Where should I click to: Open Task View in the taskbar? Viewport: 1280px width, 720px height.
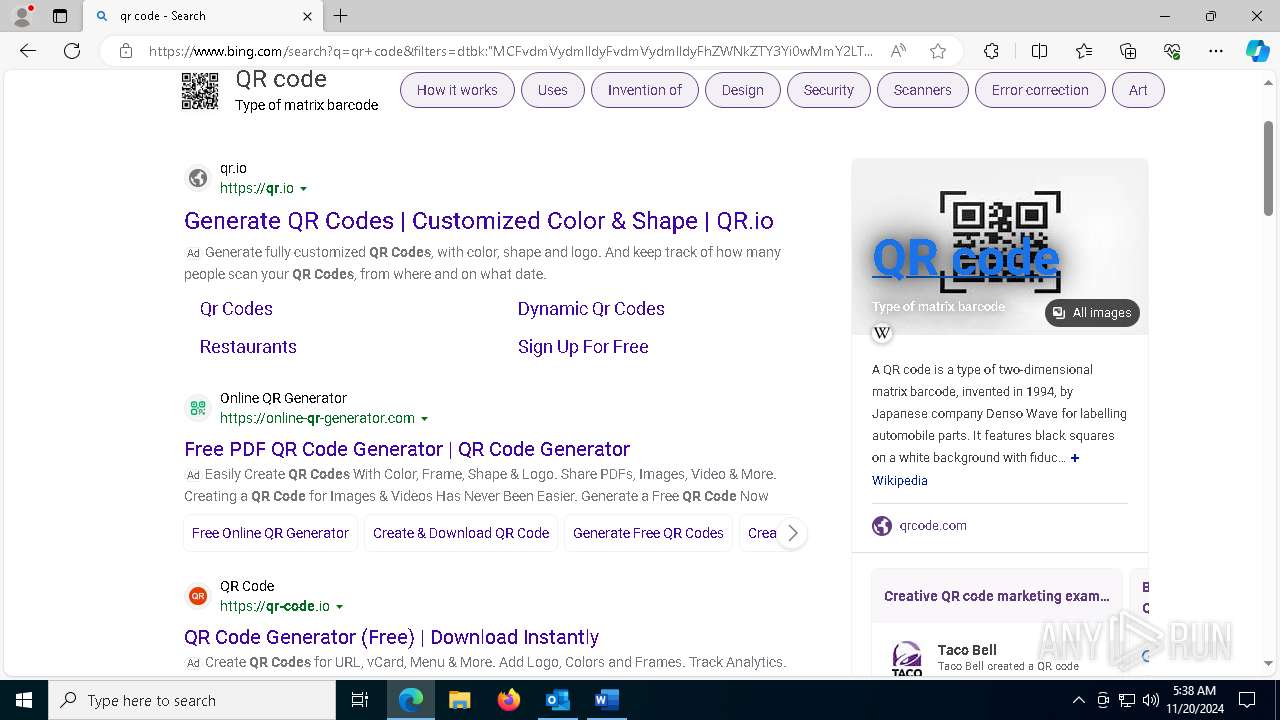click(x=360, y=700)
